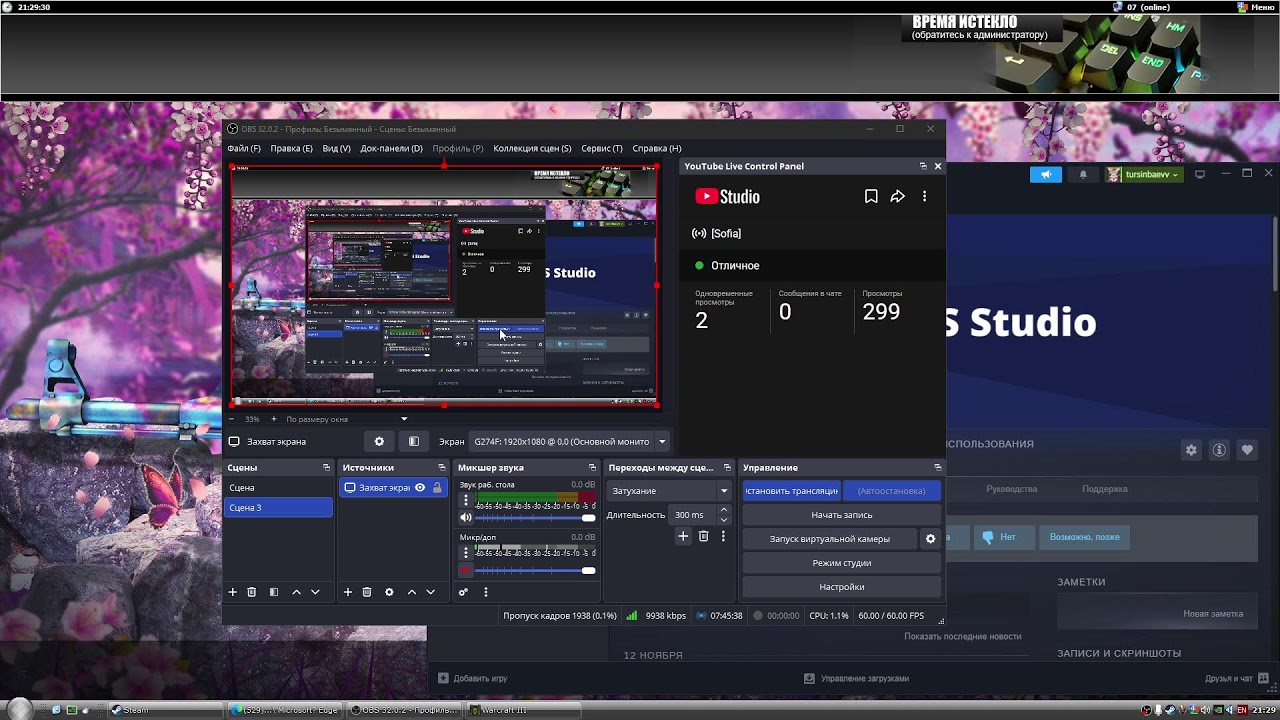Add a scene transition with plus icon

[683, 536]
